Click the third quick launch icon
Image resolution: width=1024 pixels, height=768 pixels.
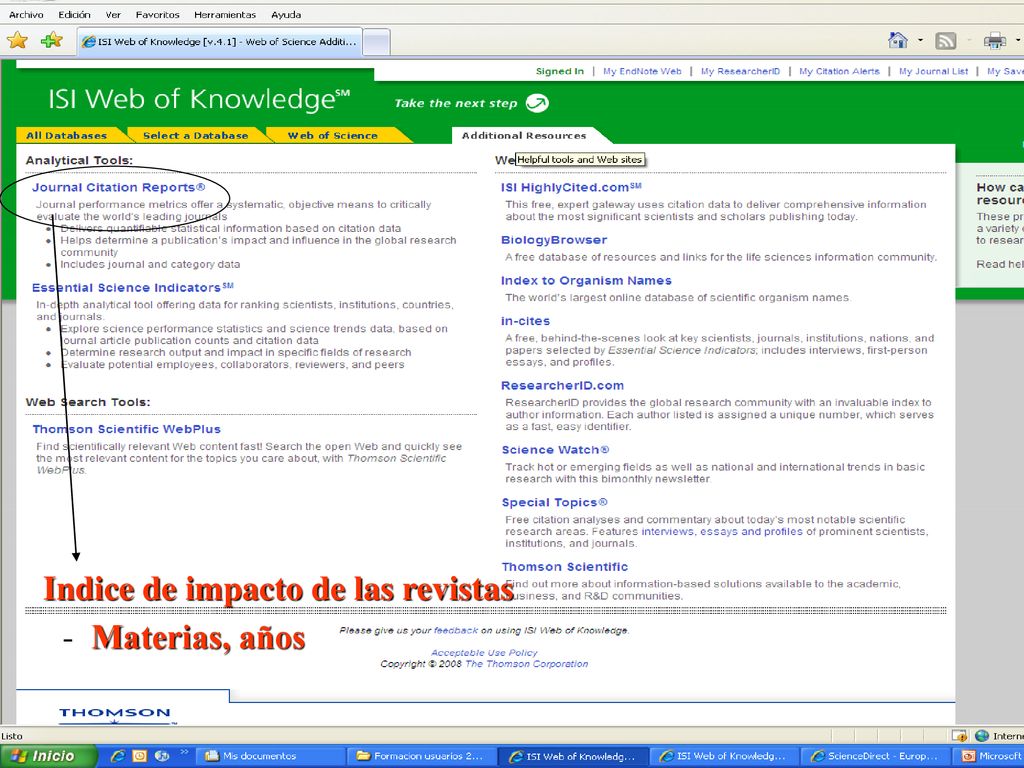161,756
